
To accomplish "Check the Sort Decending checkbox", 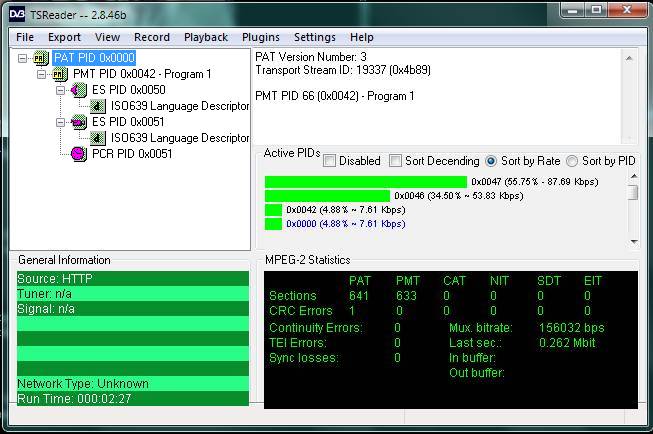I will [x=395, y=161].
